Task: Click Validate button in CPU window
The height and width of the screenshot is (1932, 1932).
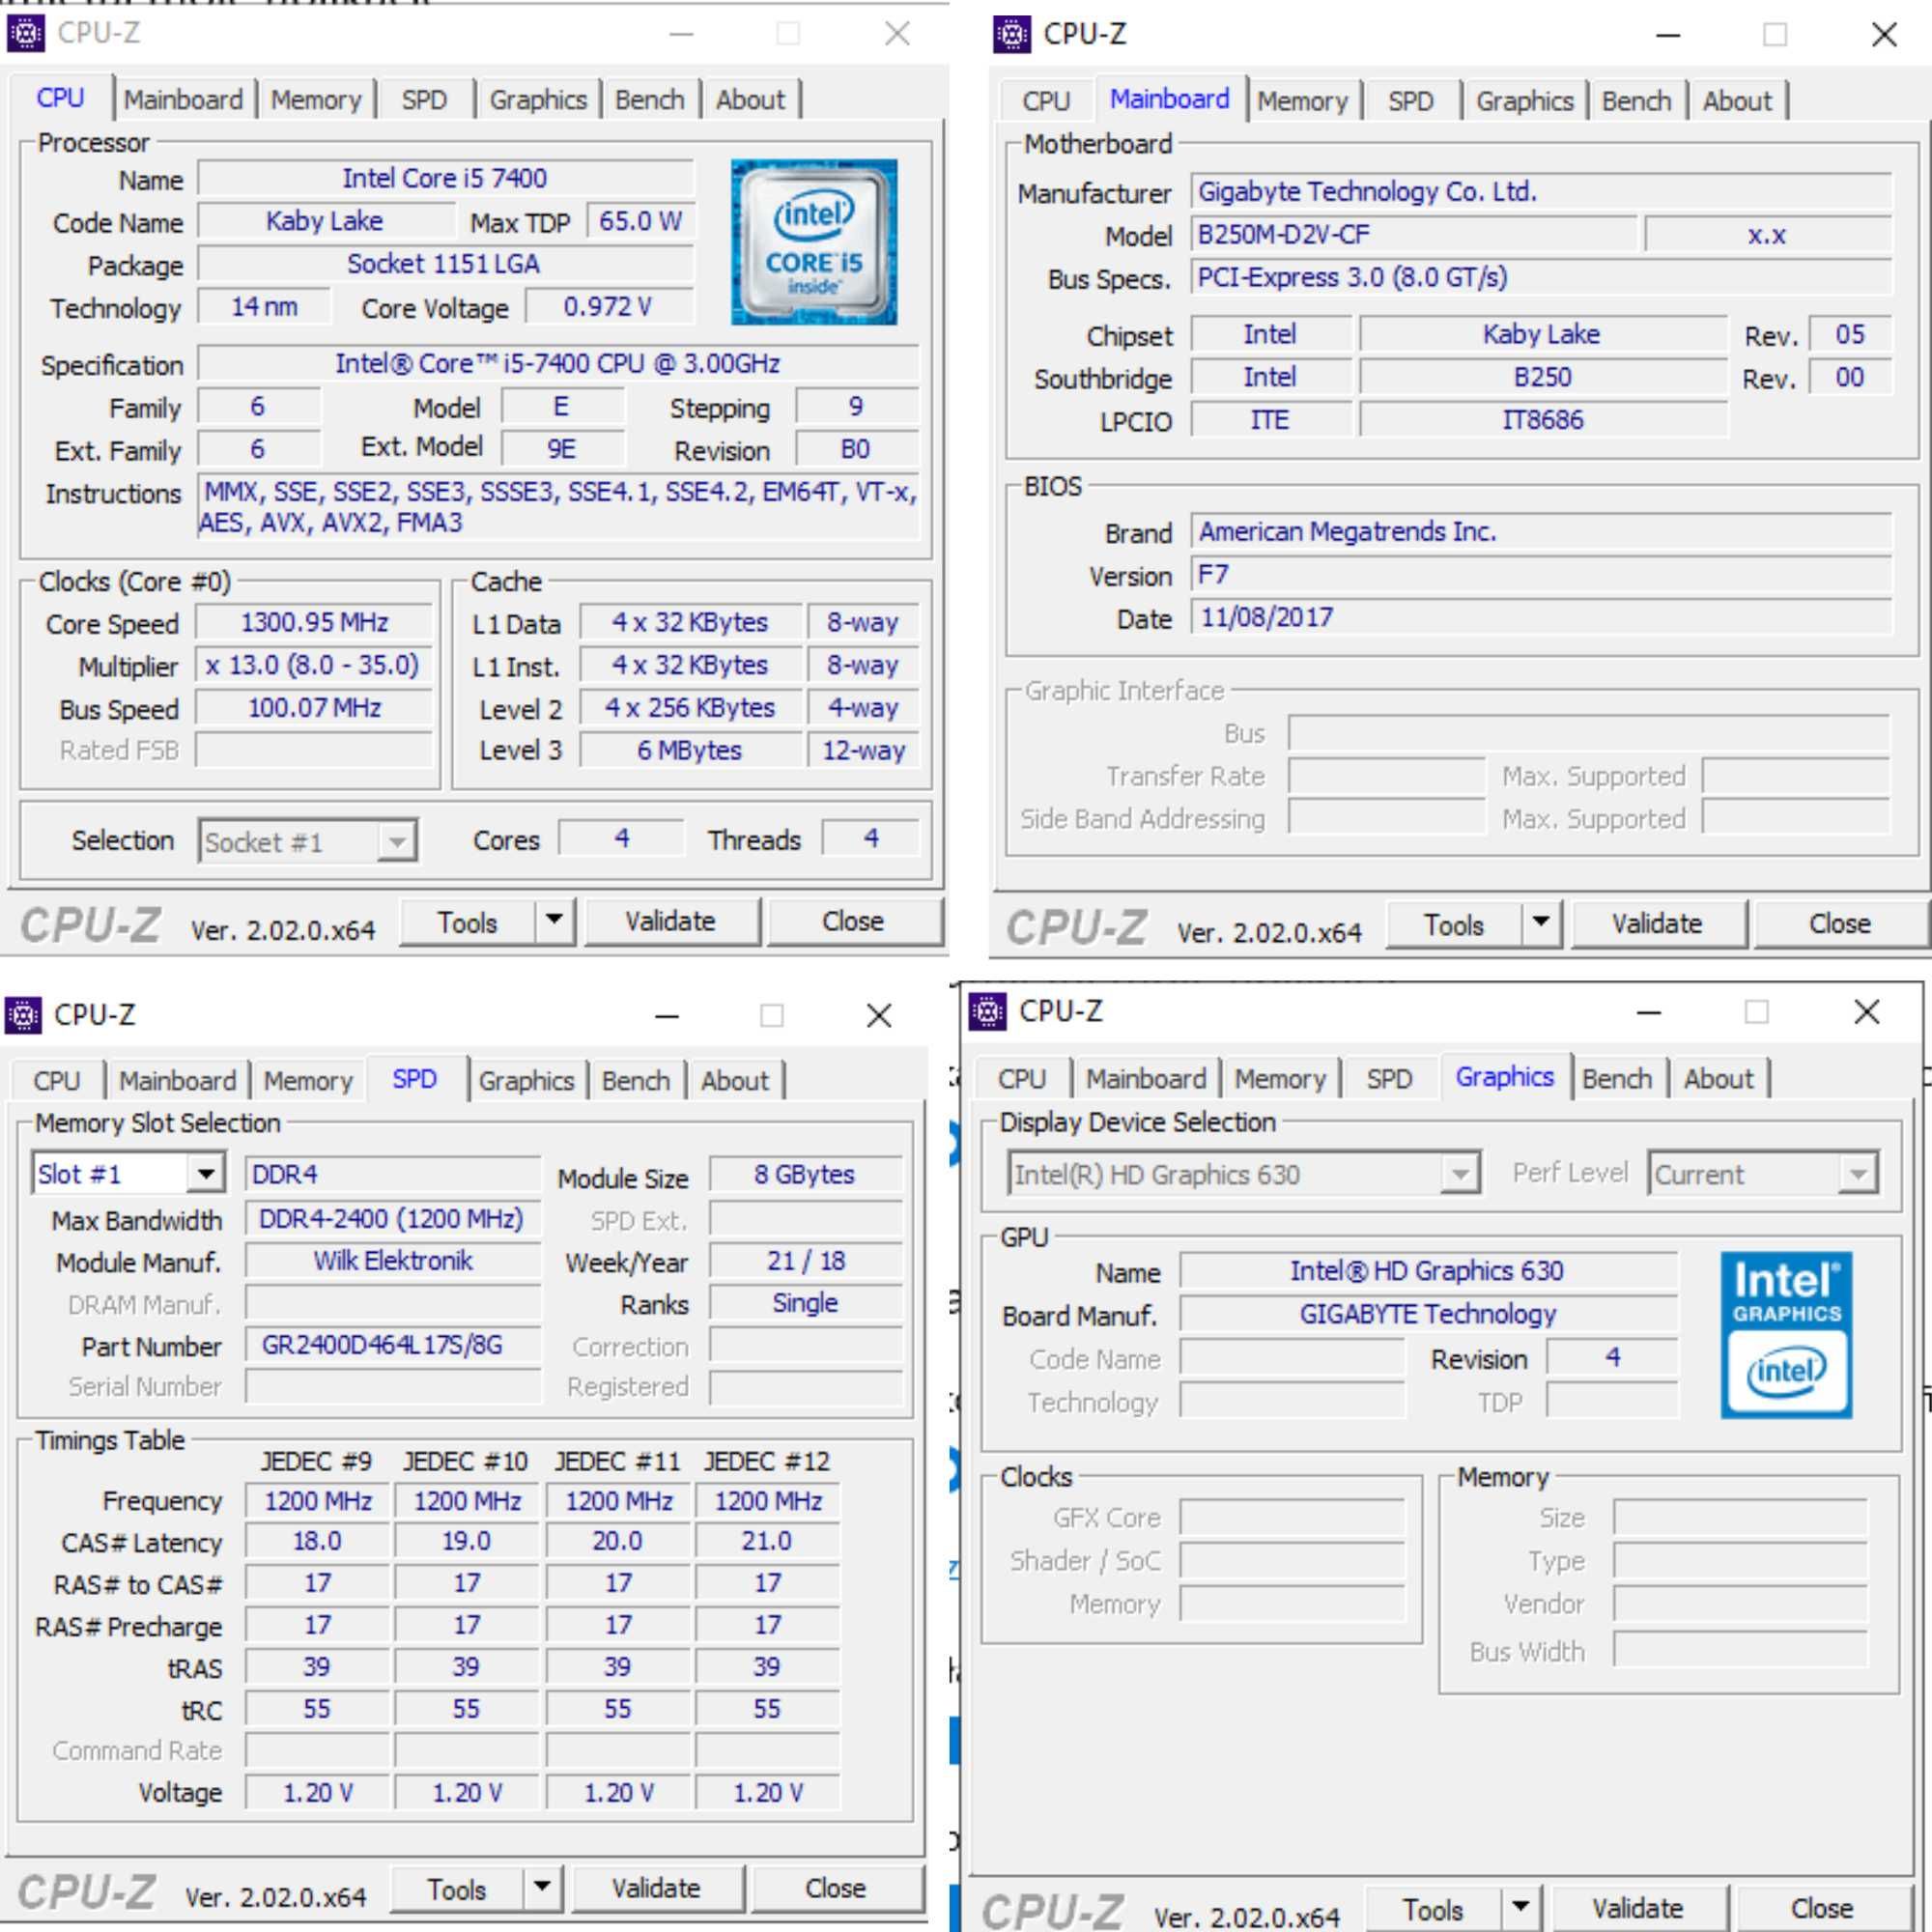Action: pyautogui.click(x=670, y=921)
